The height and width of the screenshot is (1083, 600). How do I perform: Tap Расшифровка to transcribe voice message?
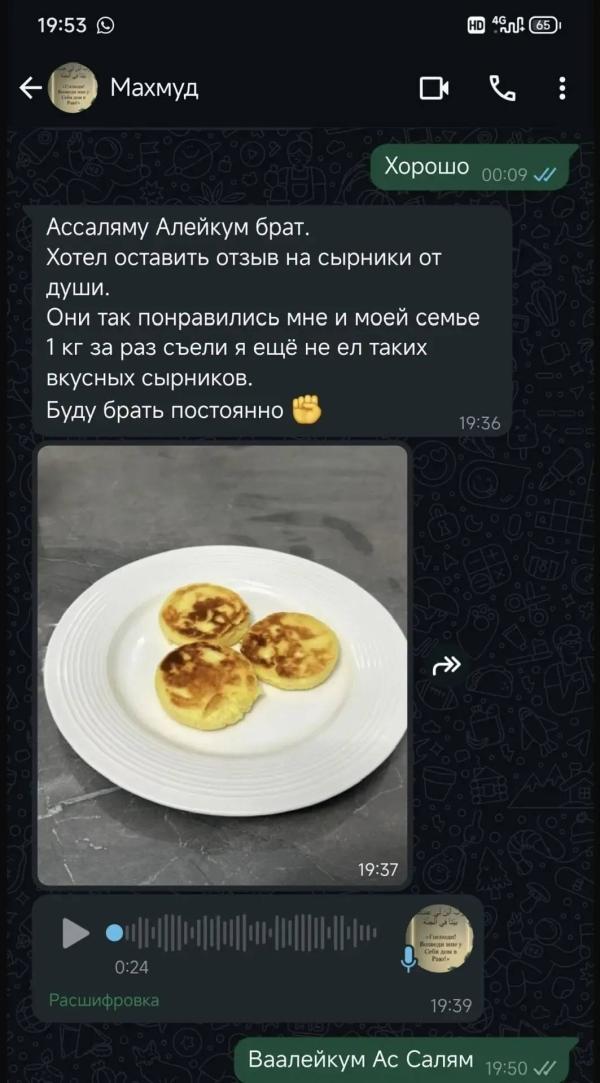[x=104, y=1000]
